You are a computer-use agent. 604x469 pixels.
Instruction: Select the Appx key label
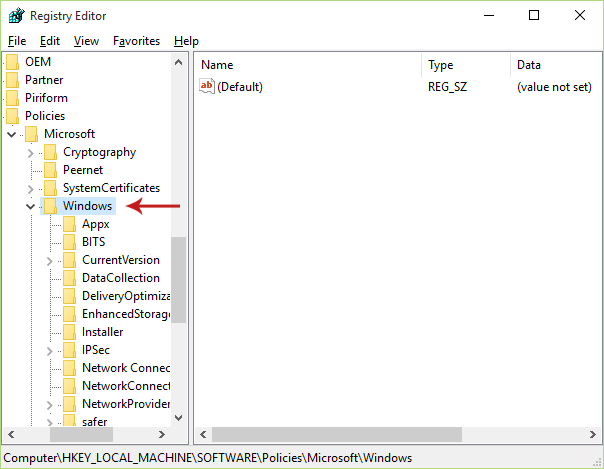pos(96,224)
